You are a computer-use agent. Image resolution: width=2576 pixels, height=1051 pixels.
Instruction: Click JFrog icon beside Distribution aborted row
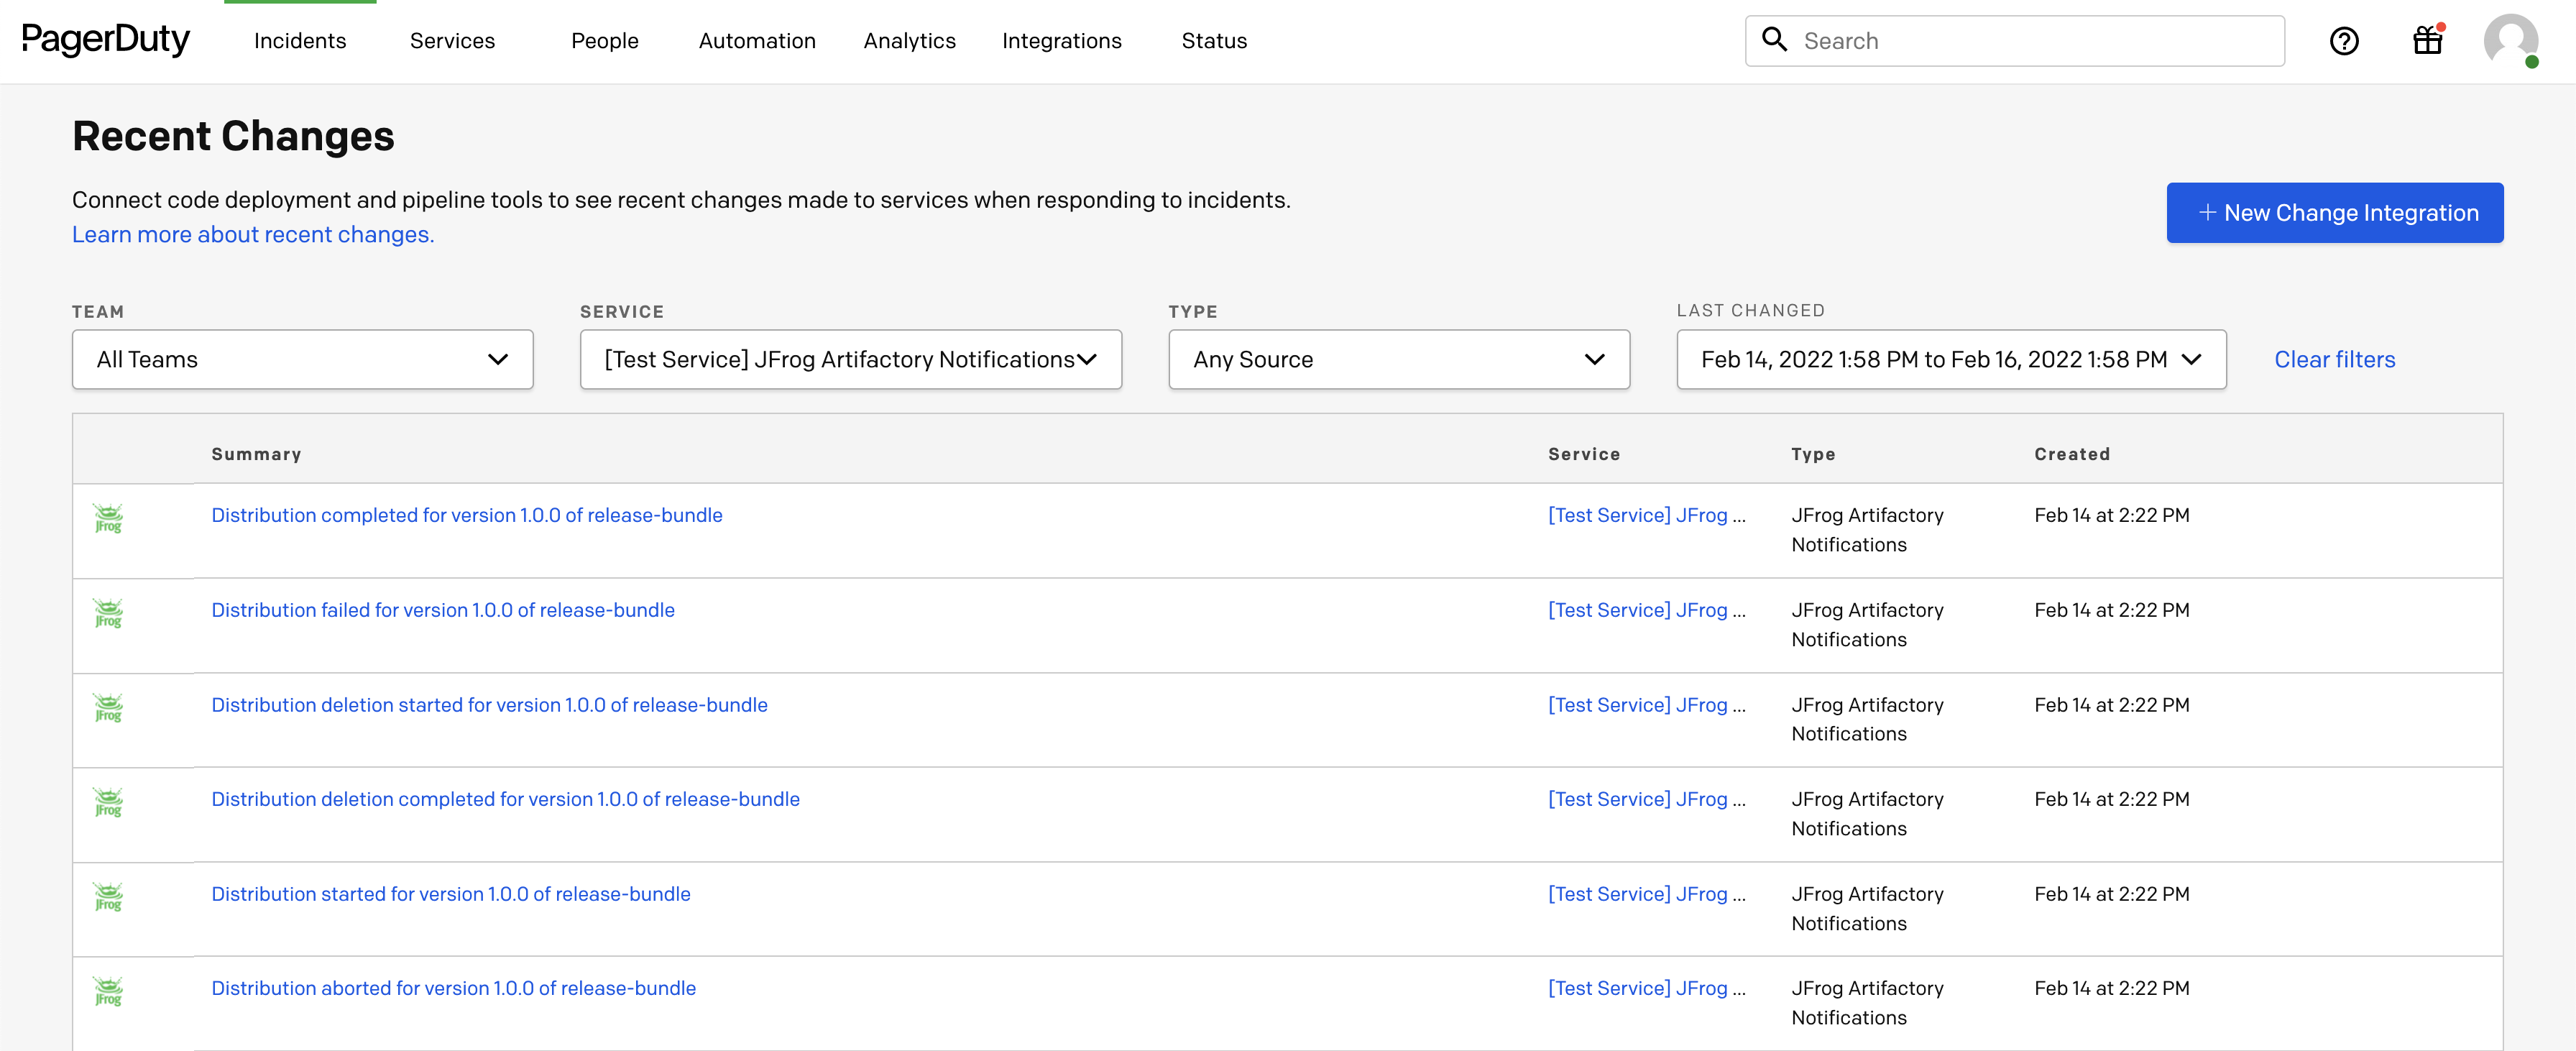pos(108,991)
